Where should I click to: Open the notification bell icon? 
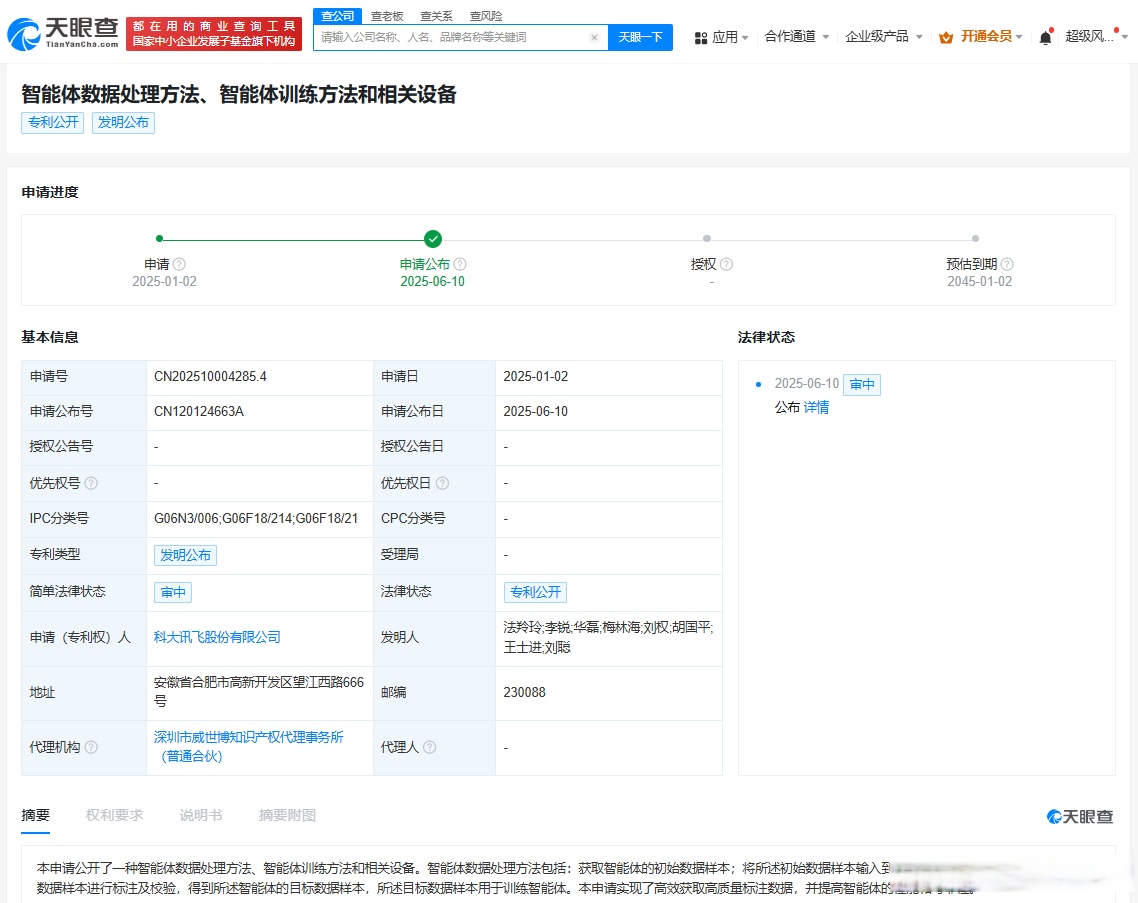pyautogui.click(x=1044, y=35)
